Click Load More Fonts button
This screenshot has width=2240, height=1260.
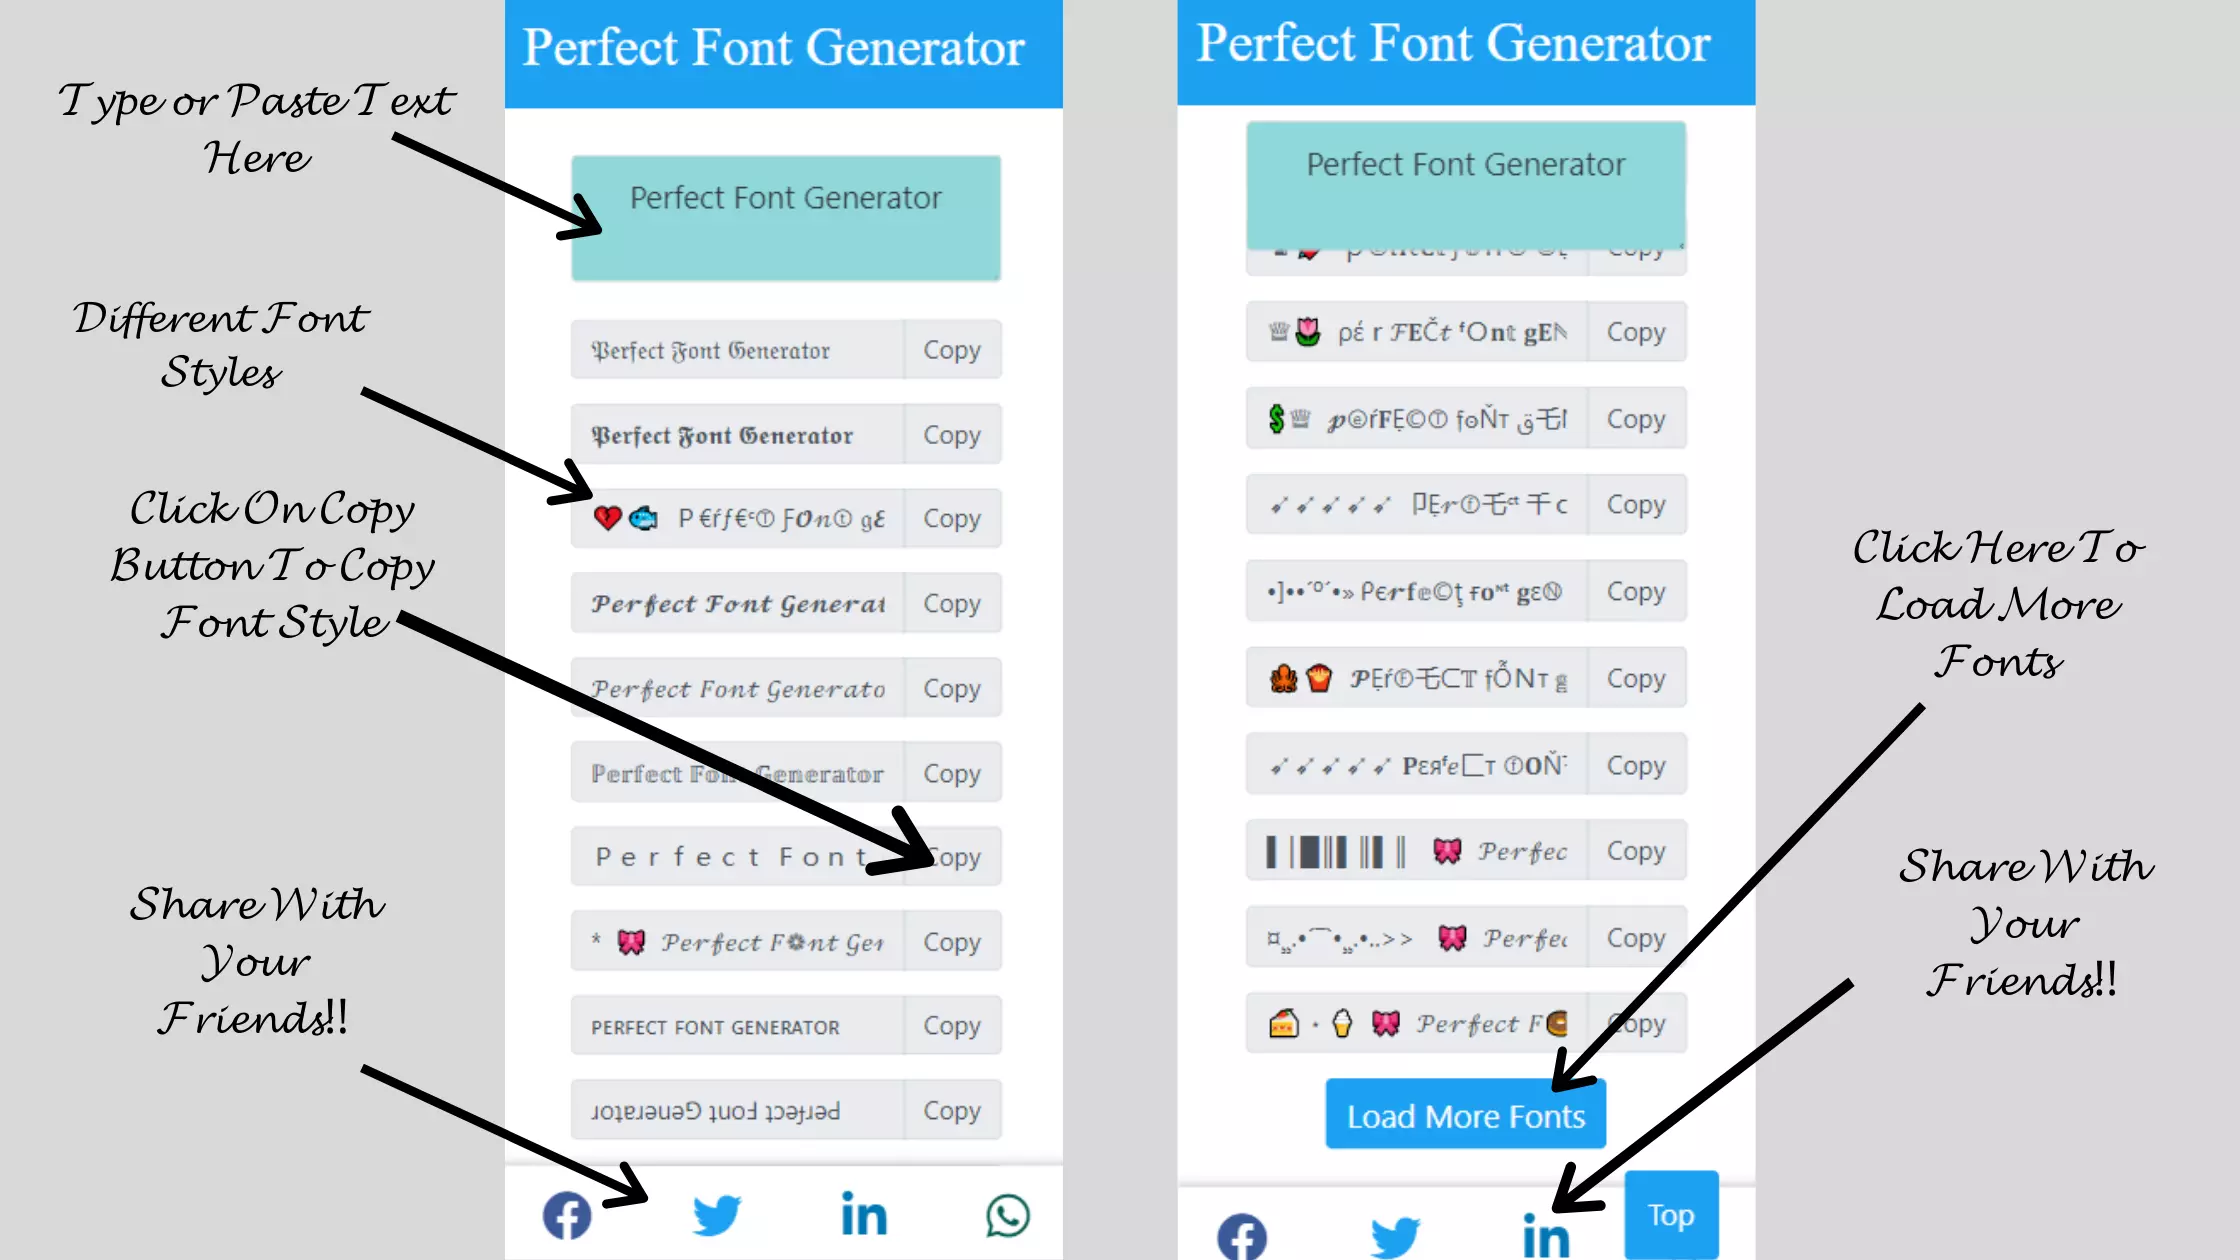pyautogui.click(x=1466, y=1115)
